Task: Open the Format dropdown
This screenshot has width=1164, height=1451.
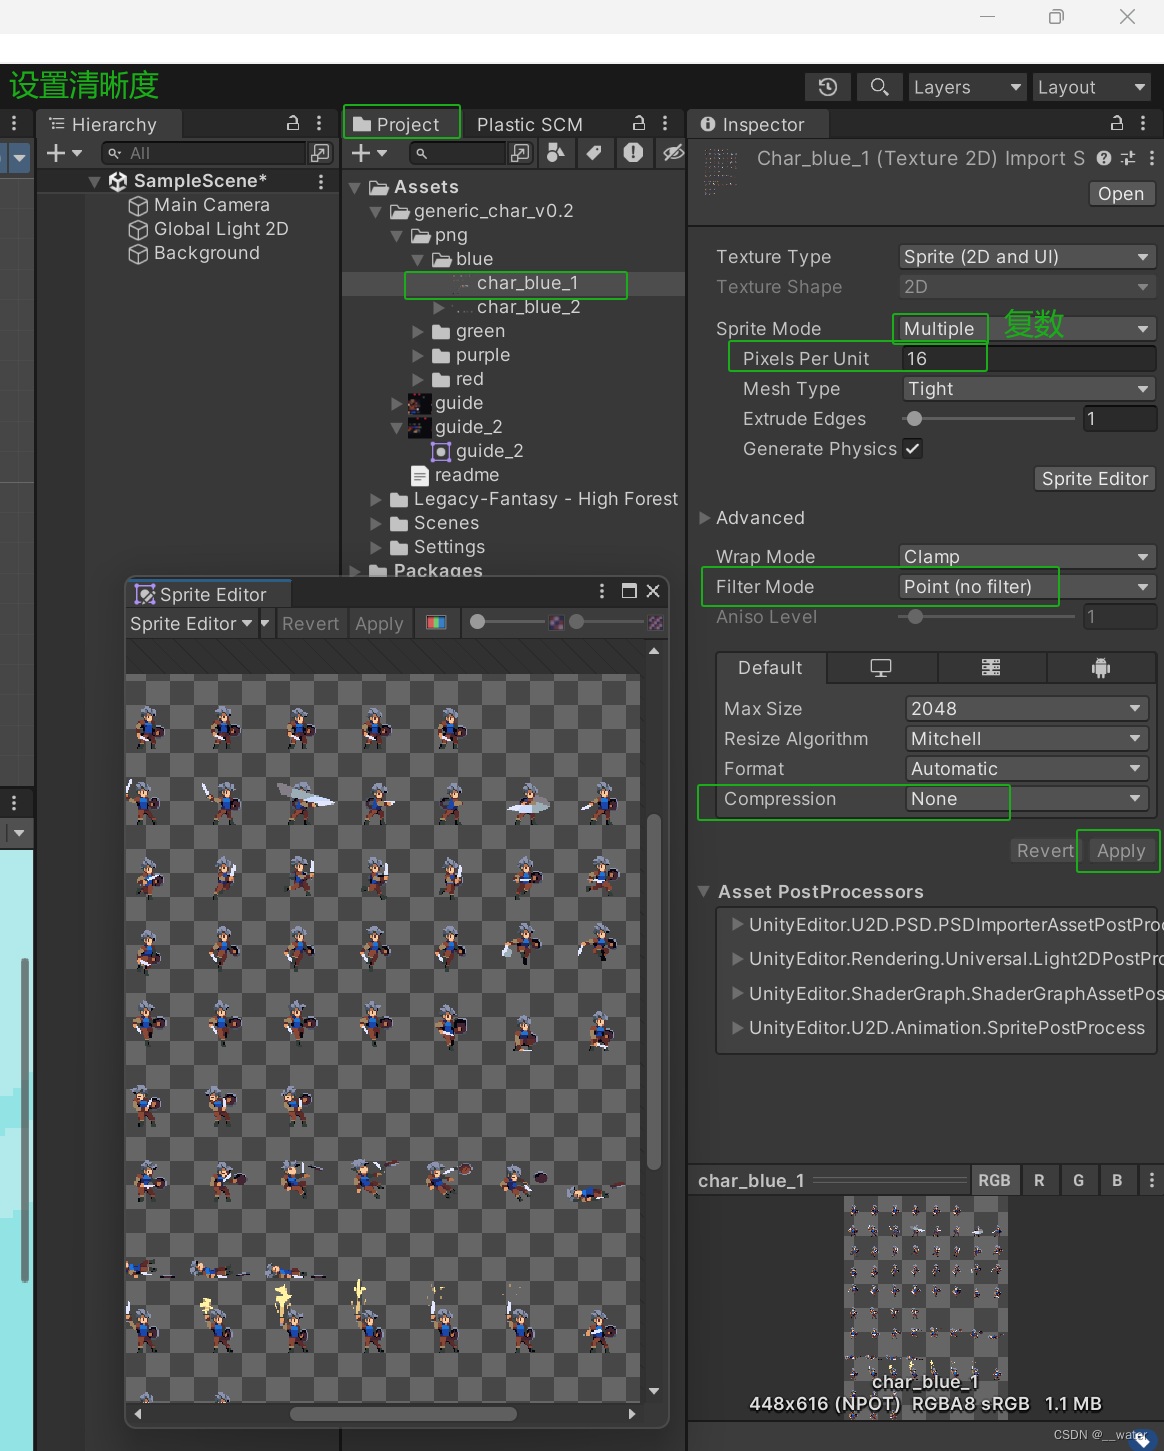Action: pos(1027,769)
